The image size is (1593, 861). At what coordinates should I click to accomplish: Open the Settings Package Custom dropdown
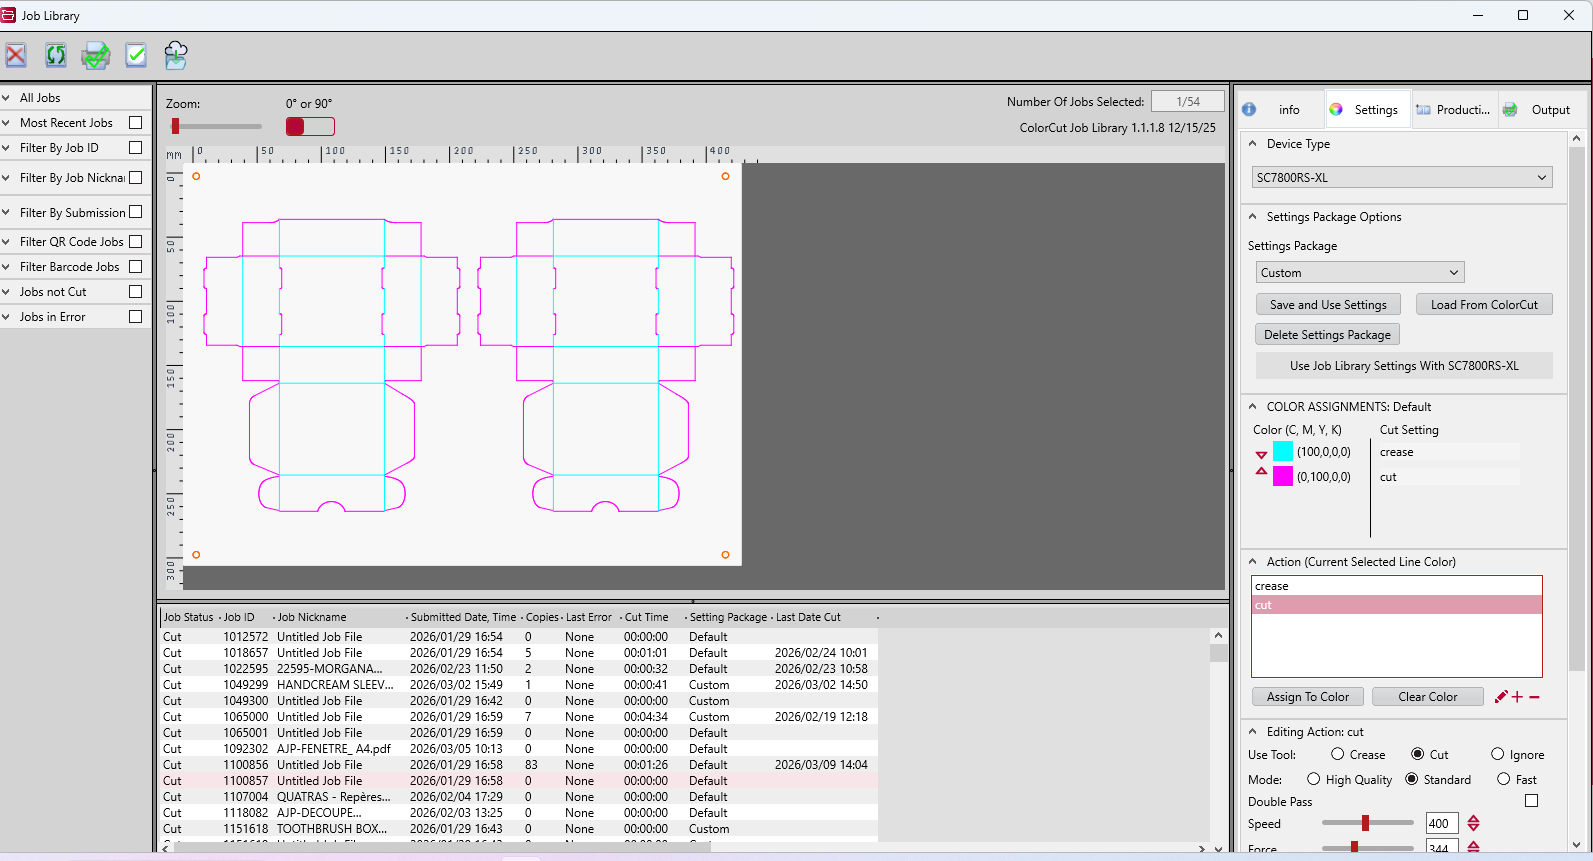point(1359,272)
